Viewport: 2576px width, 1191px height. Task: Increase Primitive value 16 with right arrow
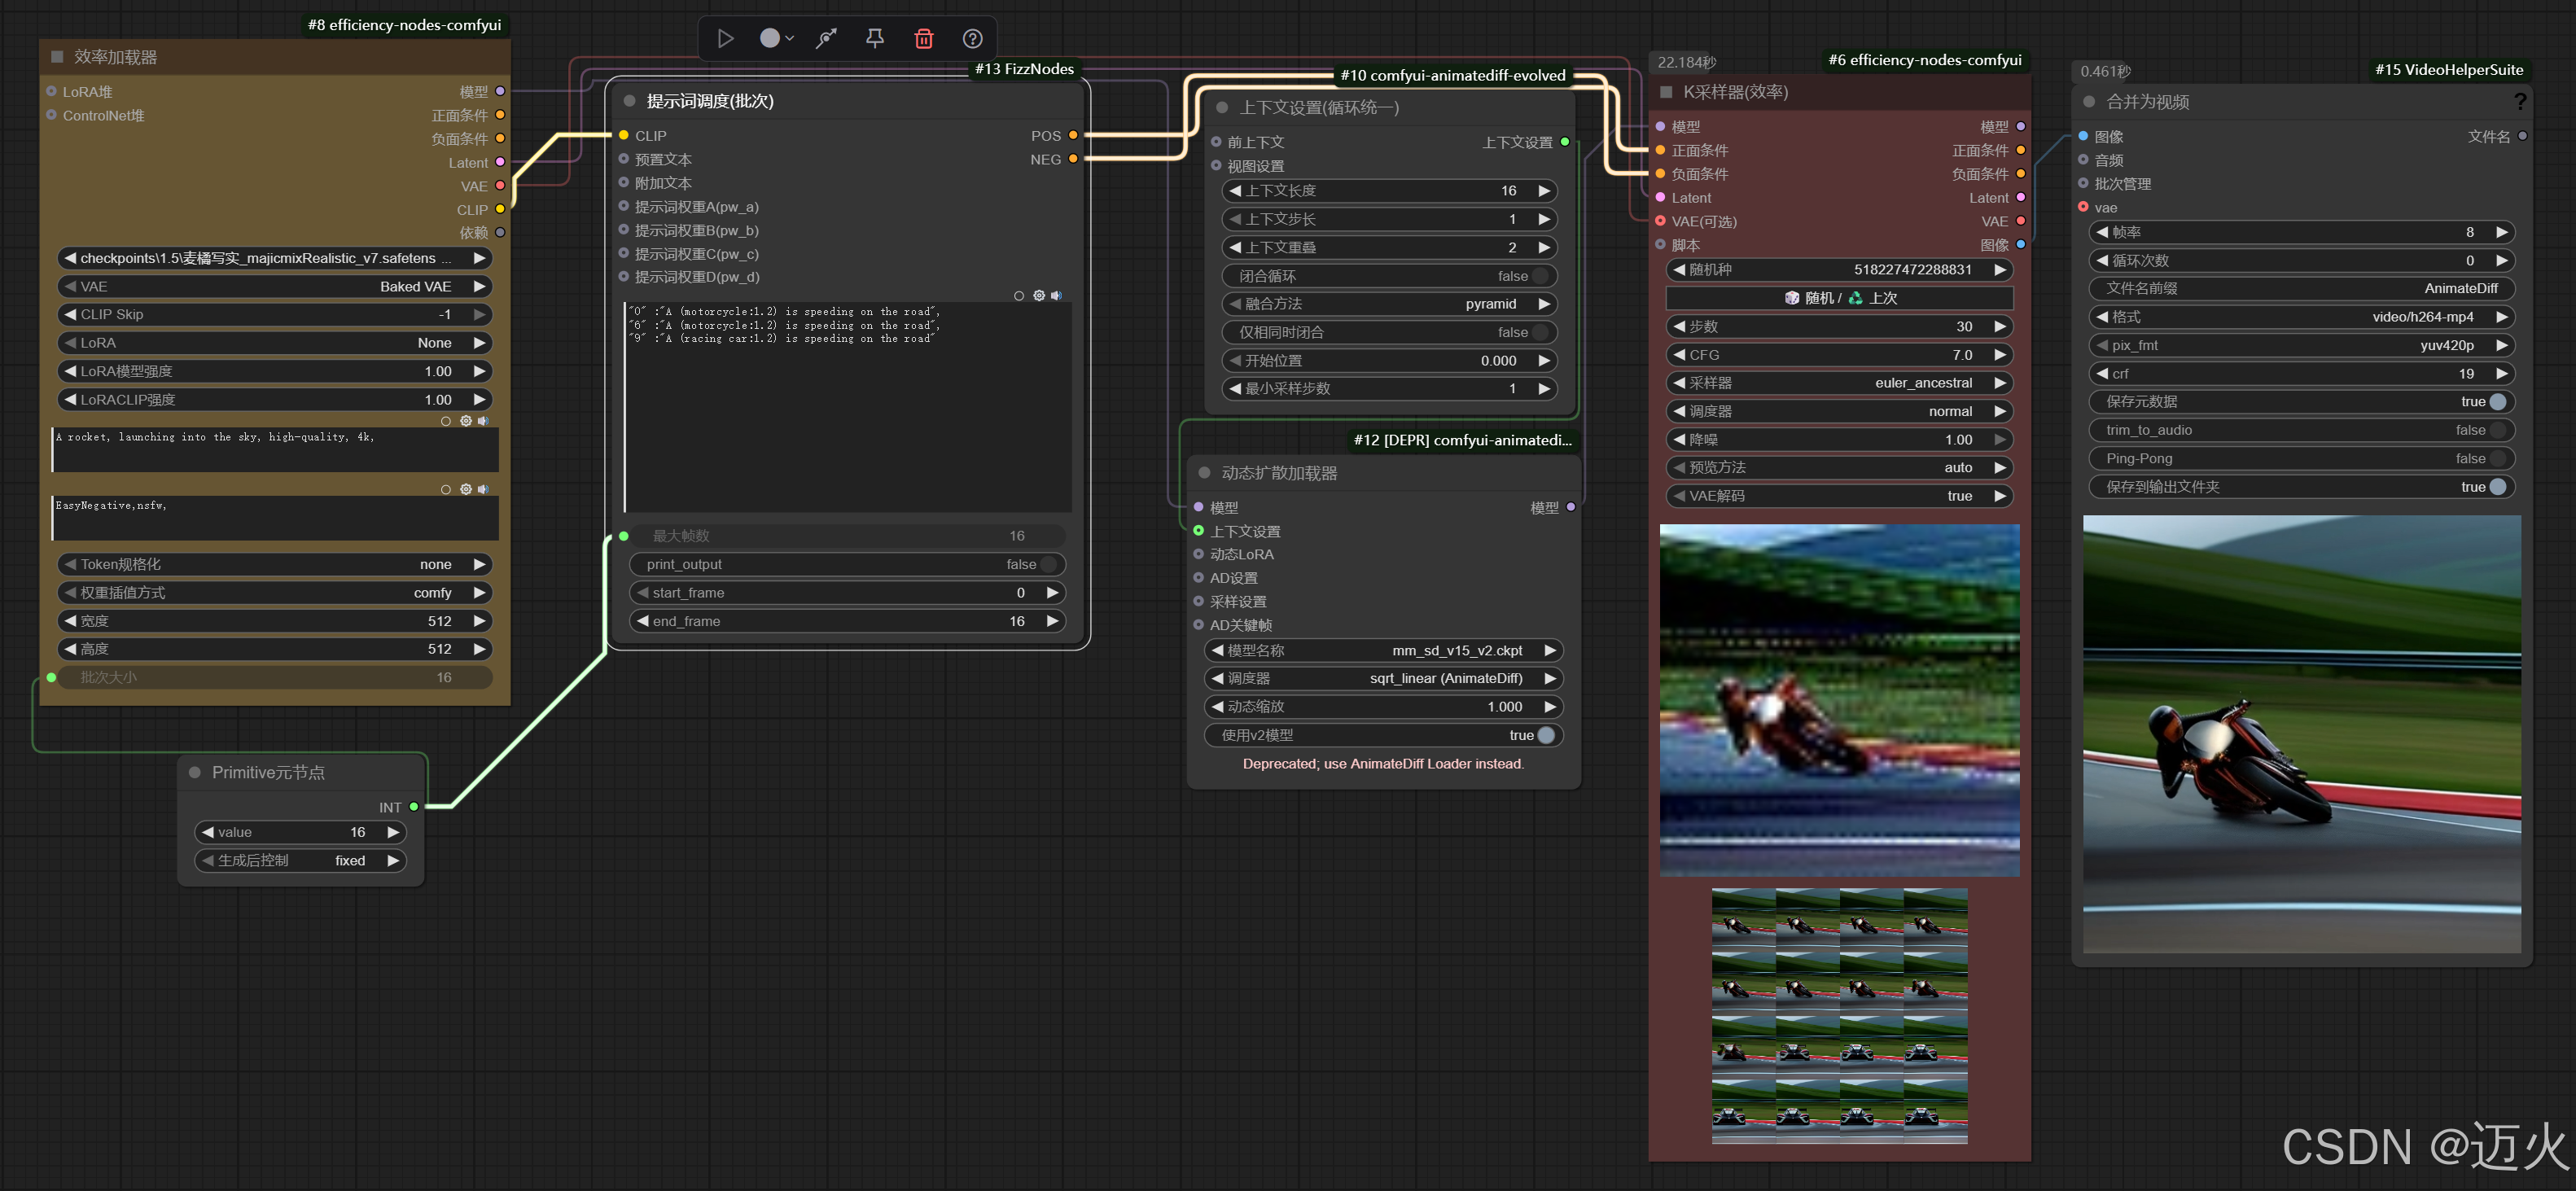pyautogui.click(x=393, y=832)
